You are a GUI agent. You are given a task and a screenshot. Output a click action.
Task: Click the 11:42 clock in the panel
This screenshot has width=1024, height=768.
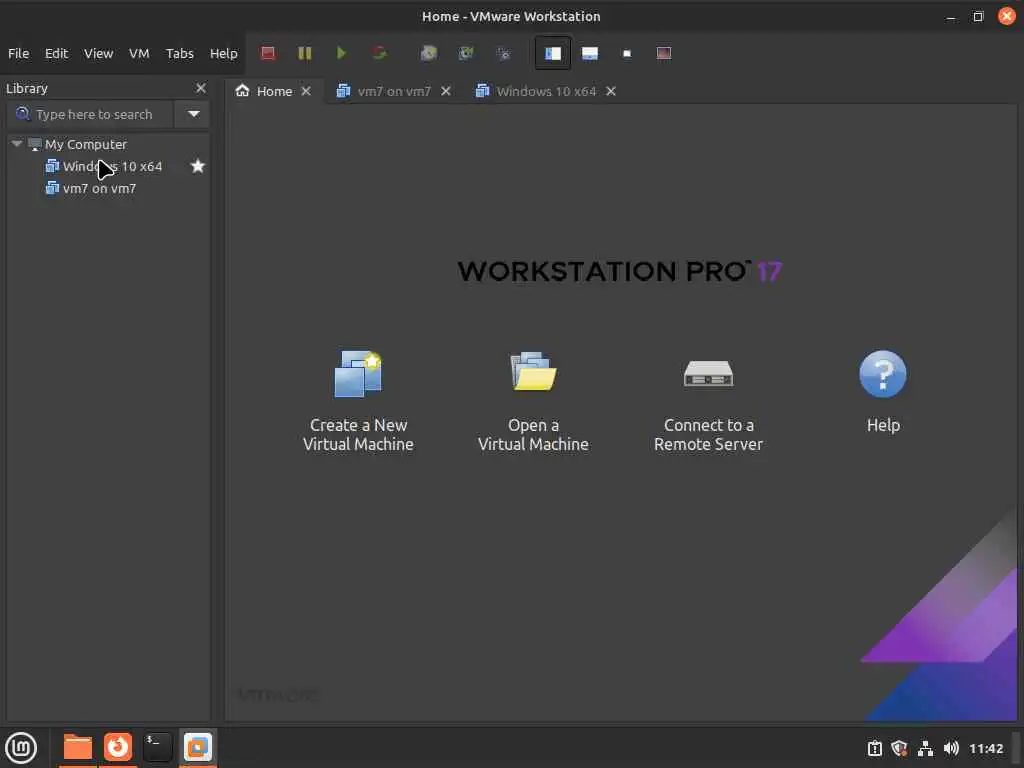coord(985,748)
